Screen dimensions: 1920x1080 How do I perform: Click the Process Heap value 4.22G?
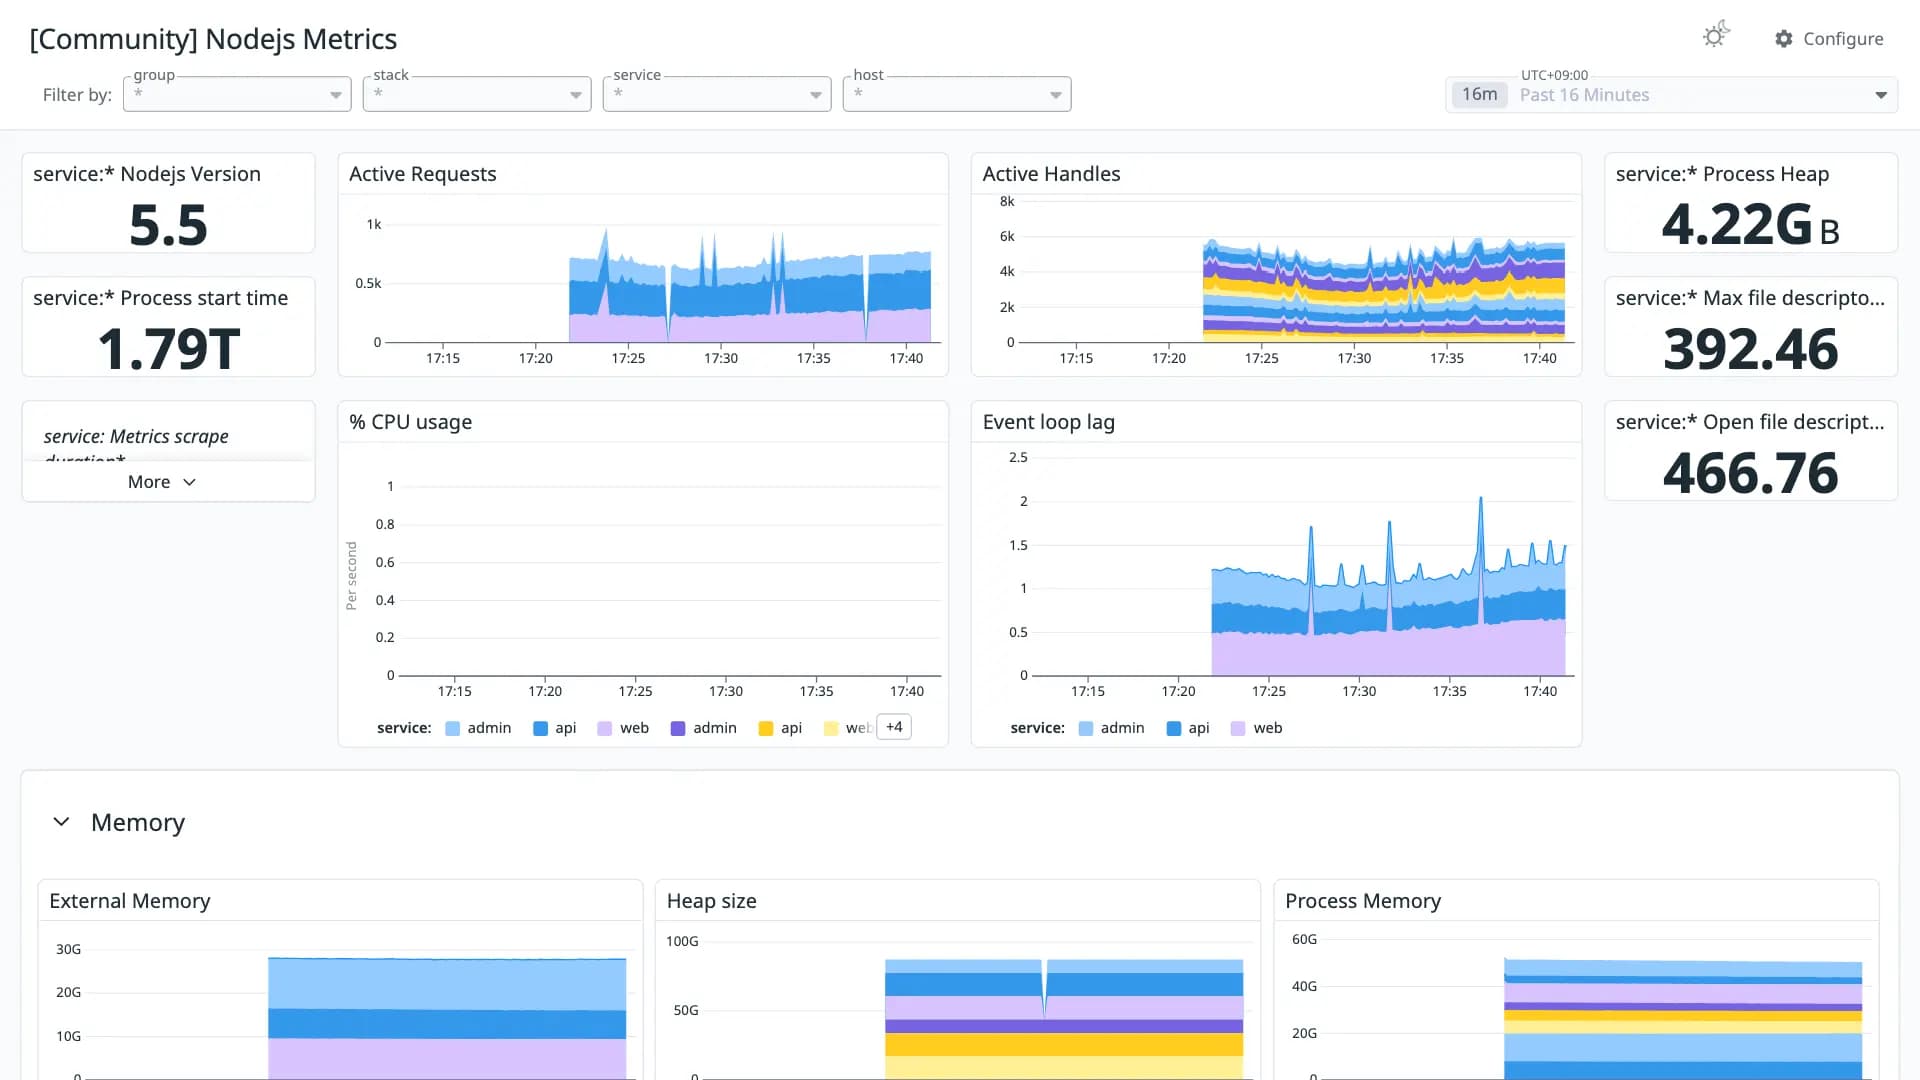coord(1750,225)
